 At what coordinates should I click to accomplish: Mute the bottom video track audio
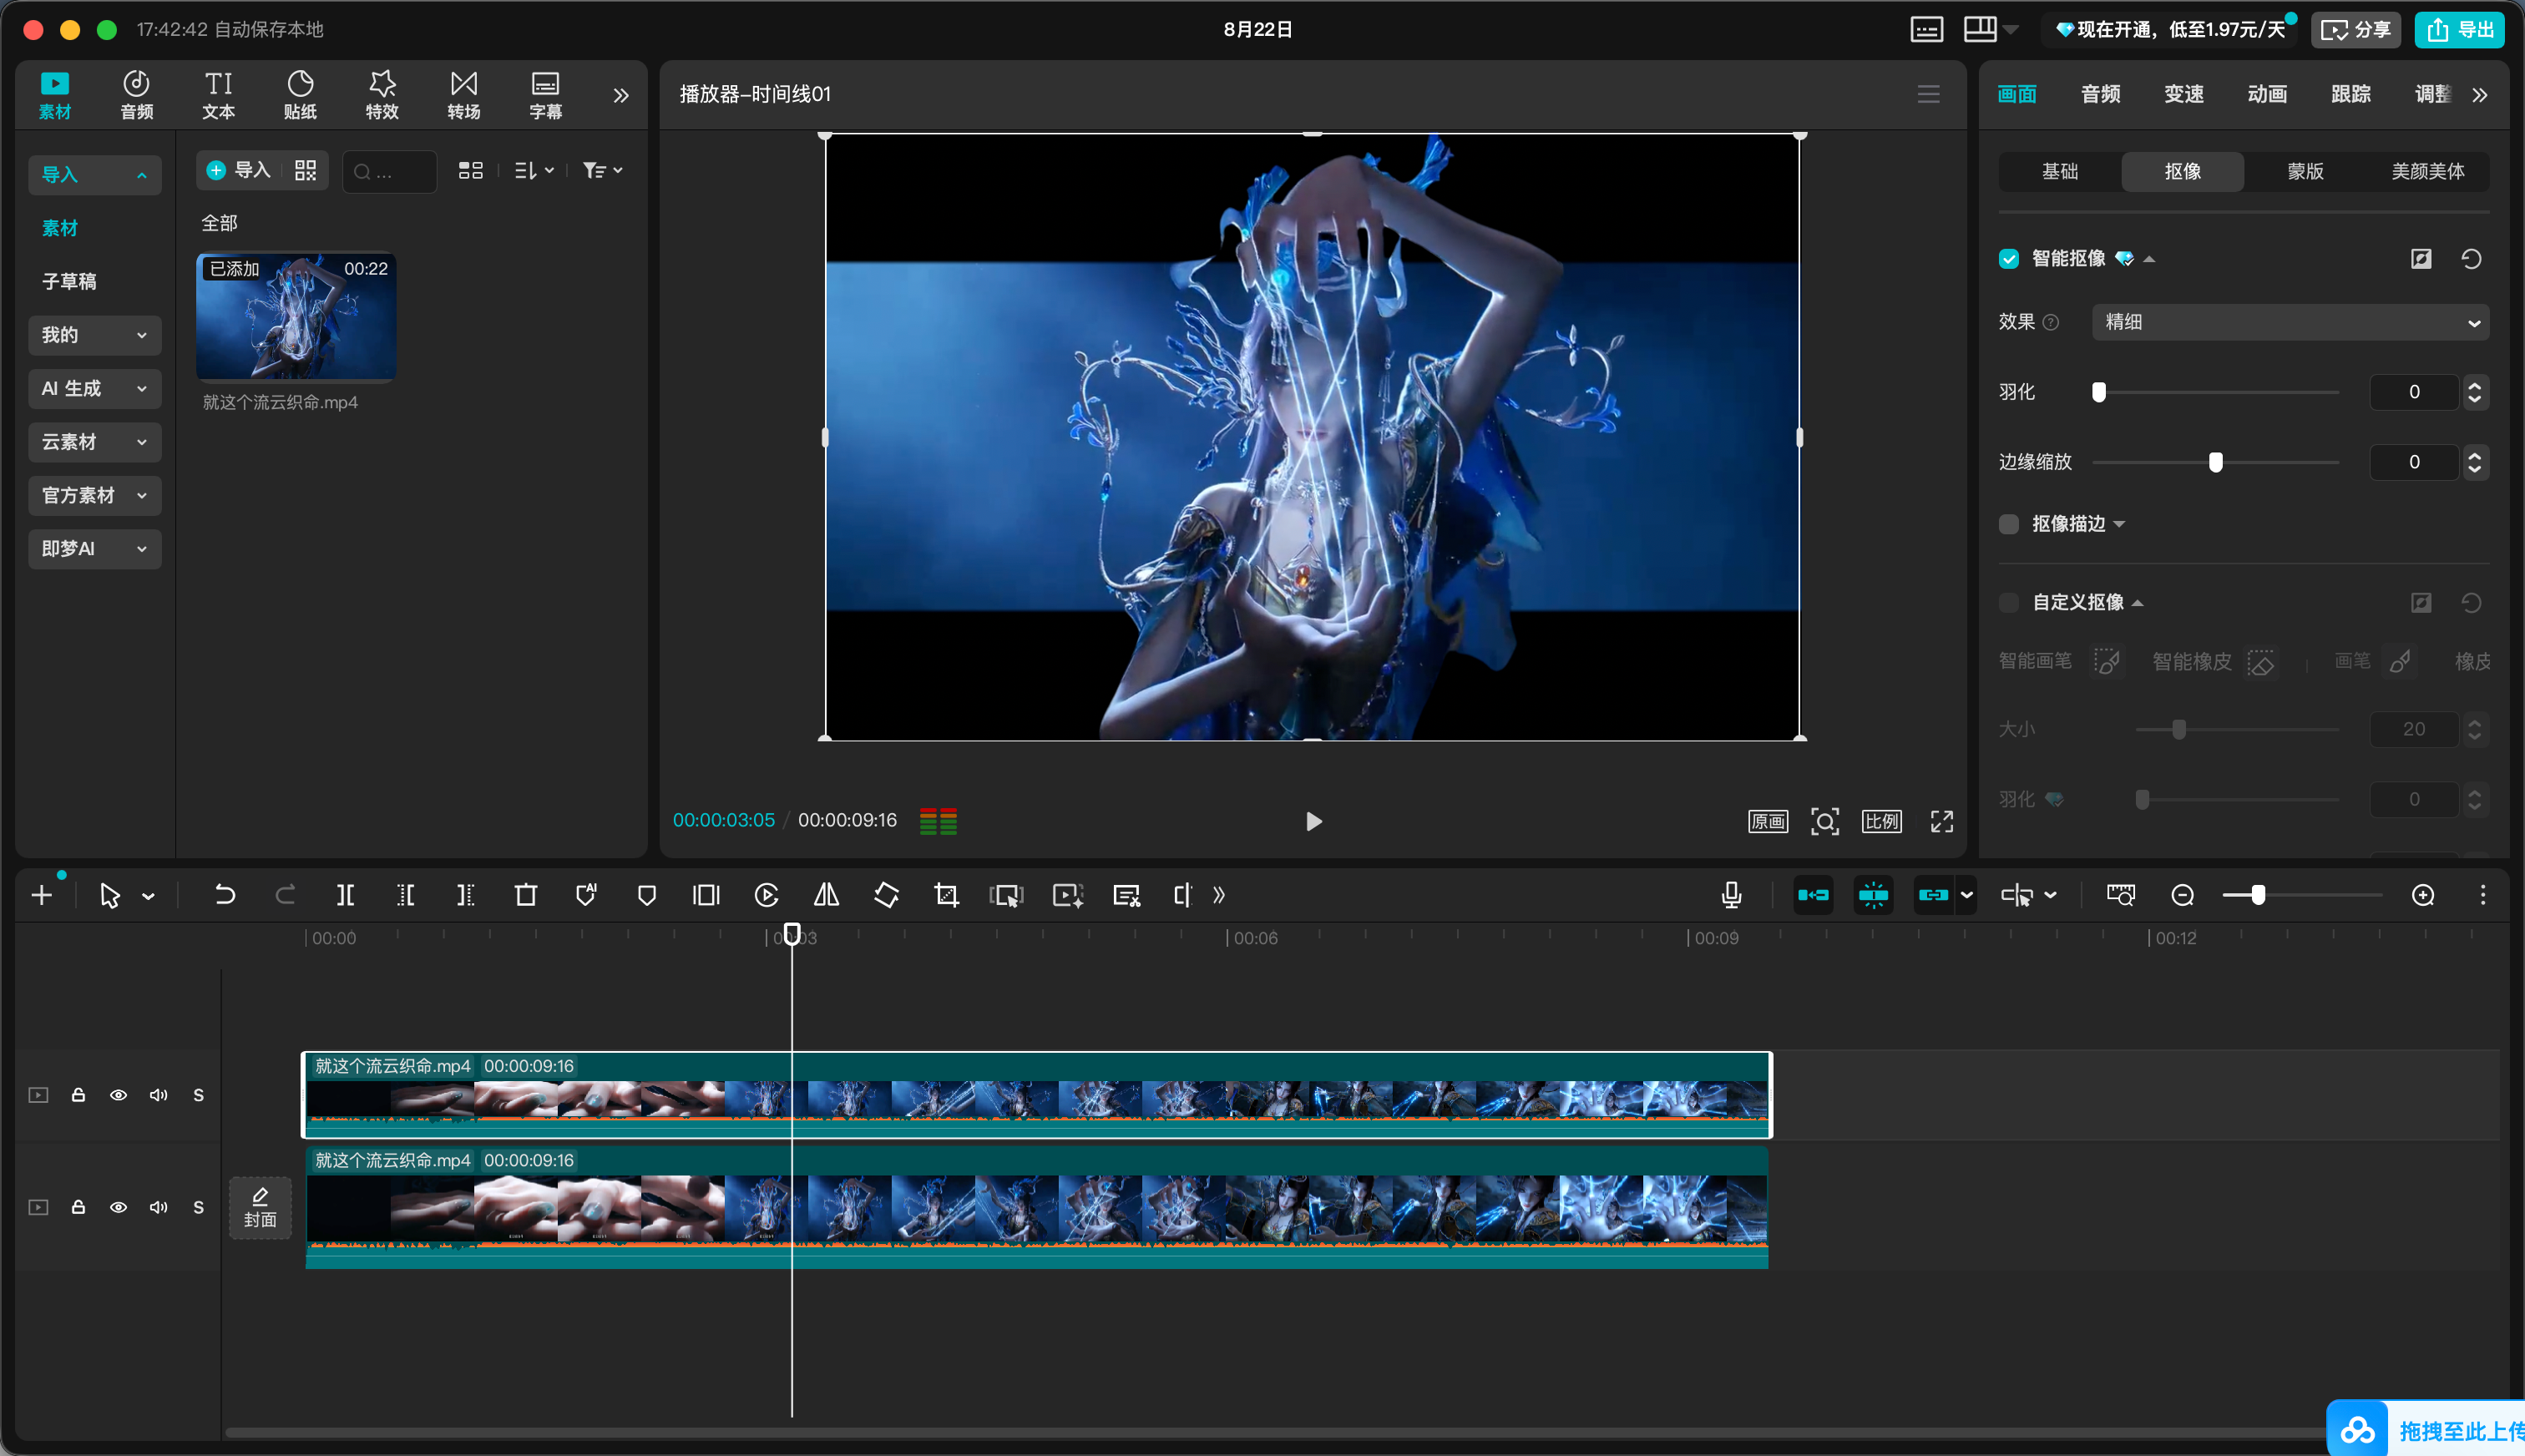point(158,1207)
